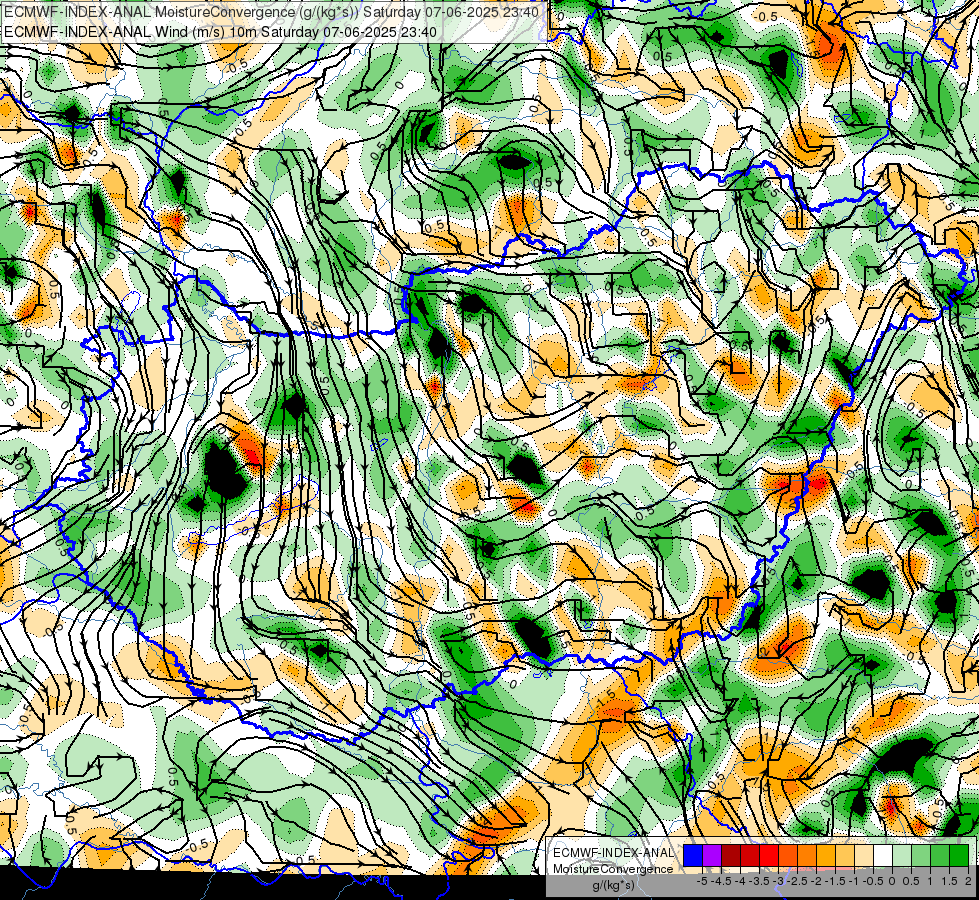This screenshot has width=979, height=900.
Task: Select the palest green swatch between 0 and 0.5
Action: 902,855
